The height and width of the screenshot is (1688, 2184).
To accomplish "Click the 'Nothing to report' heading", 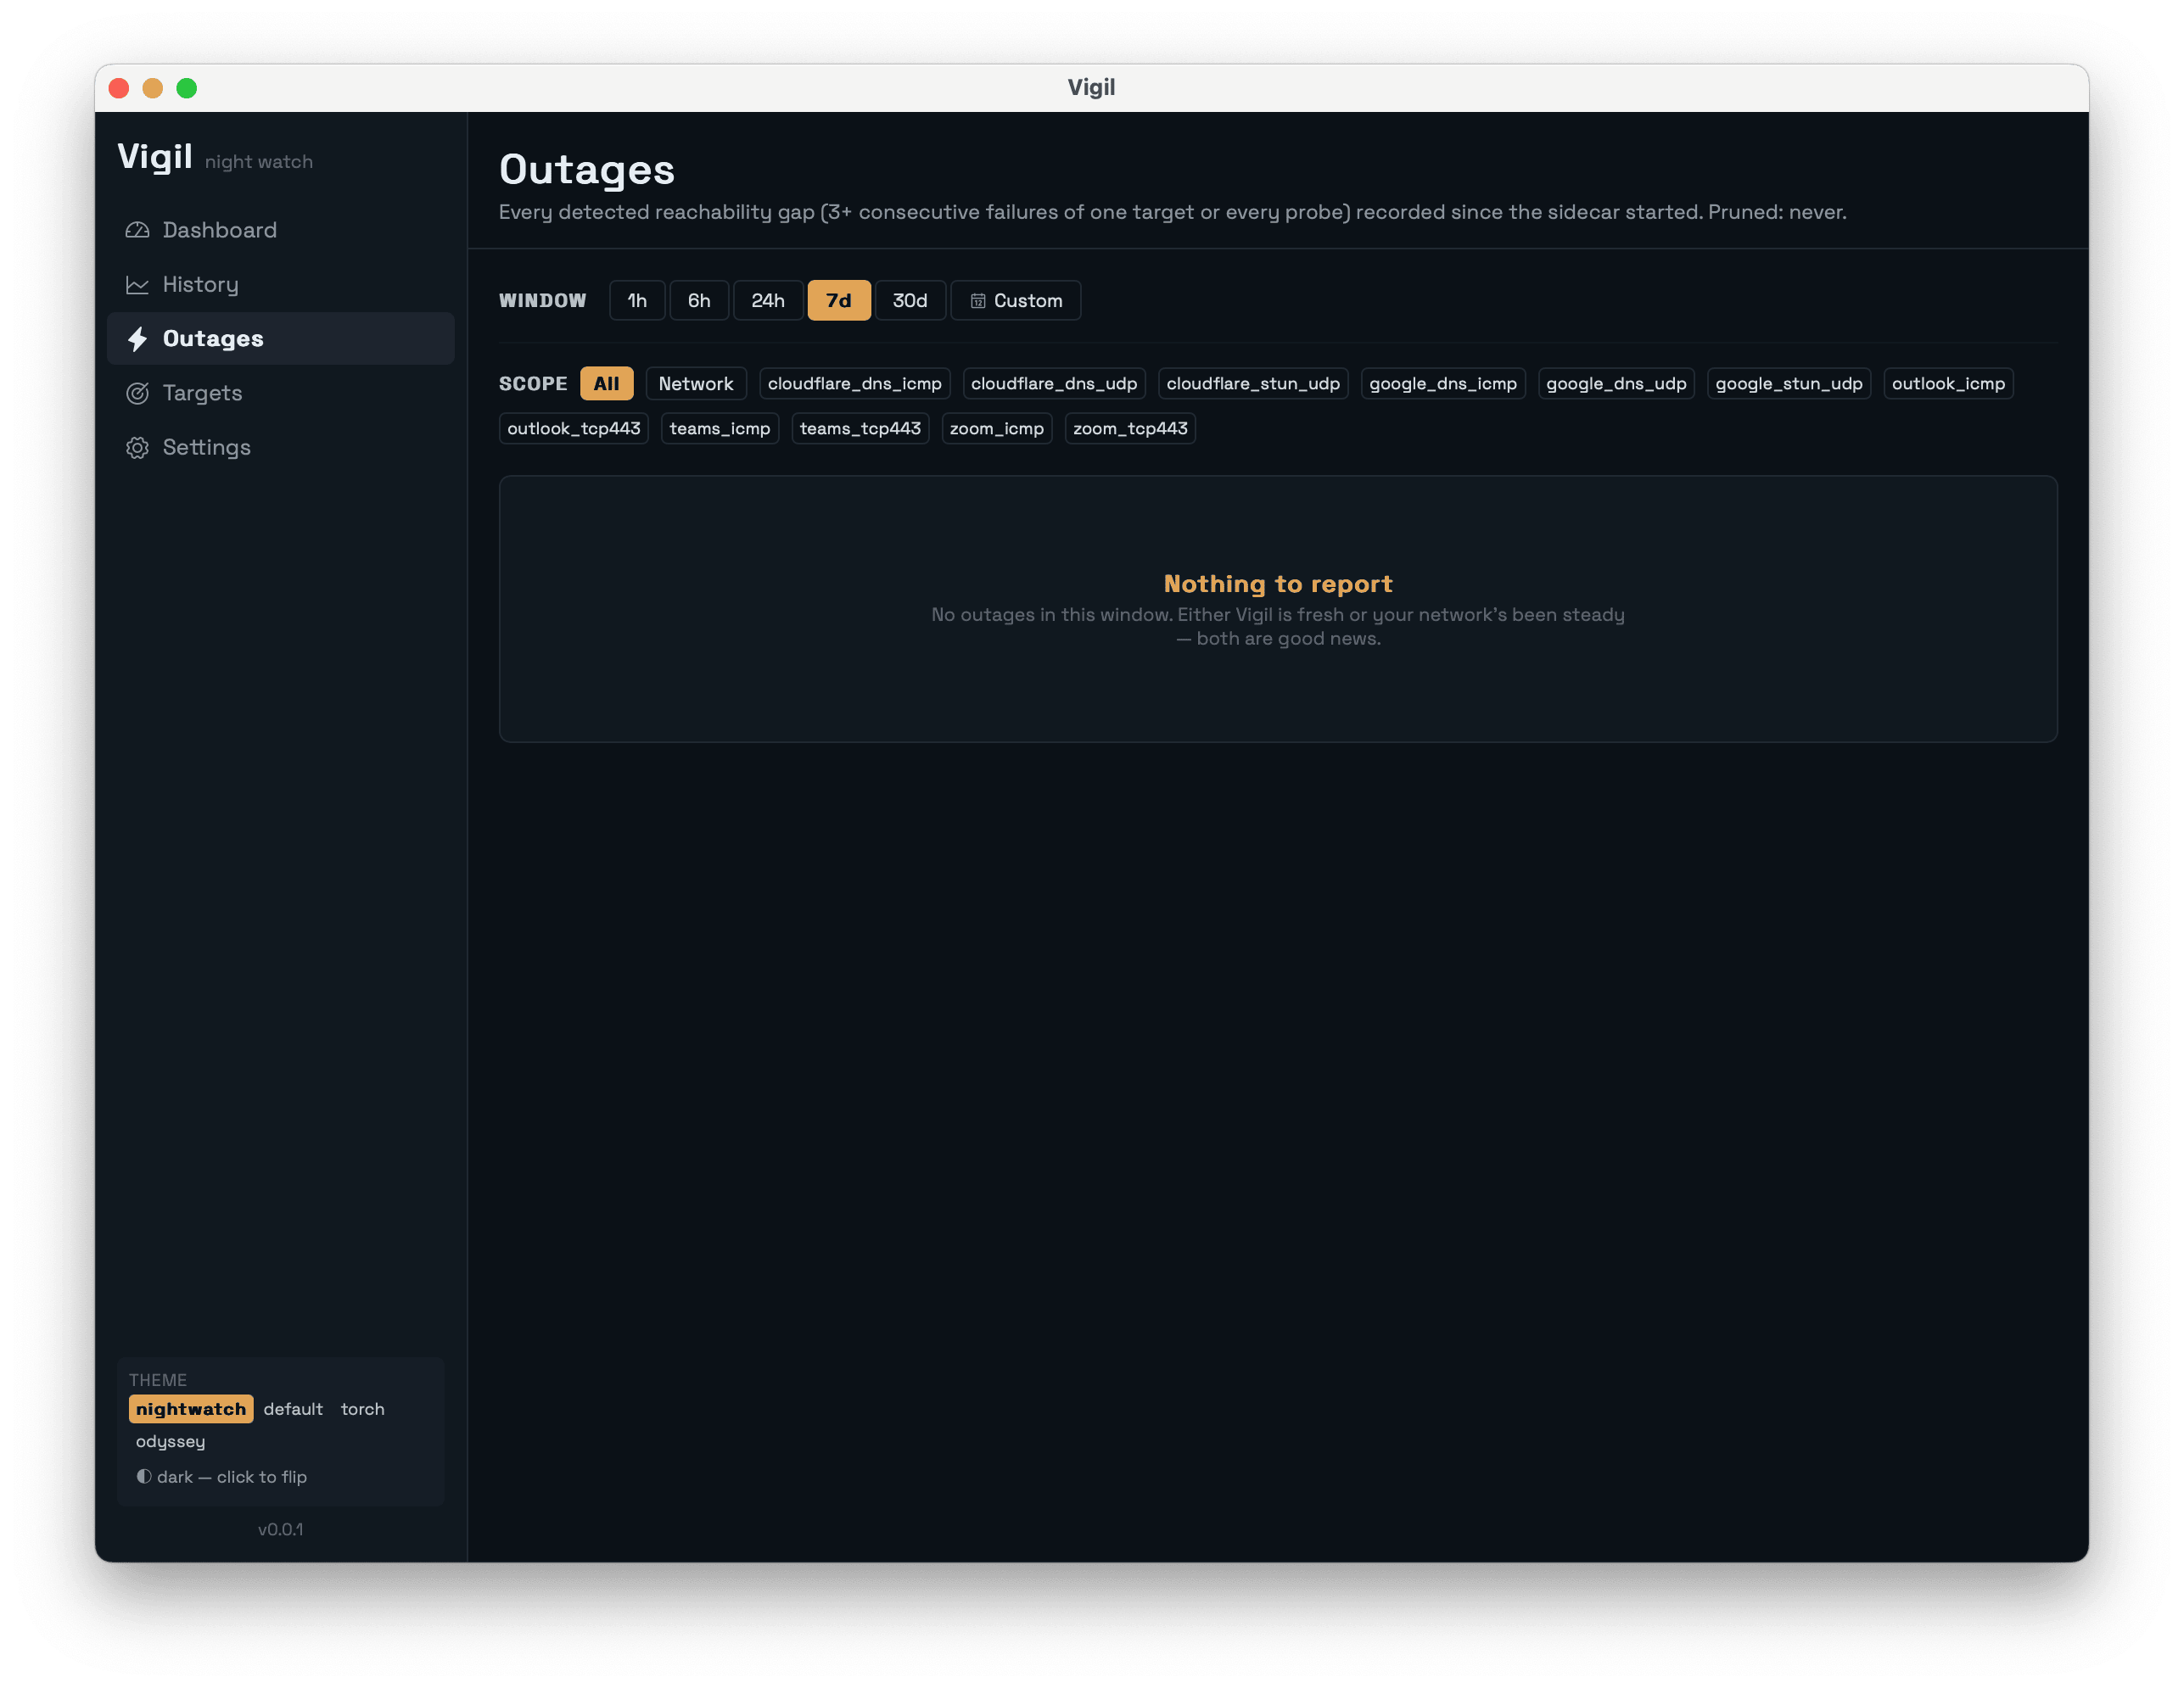I will pos(1278,584).
